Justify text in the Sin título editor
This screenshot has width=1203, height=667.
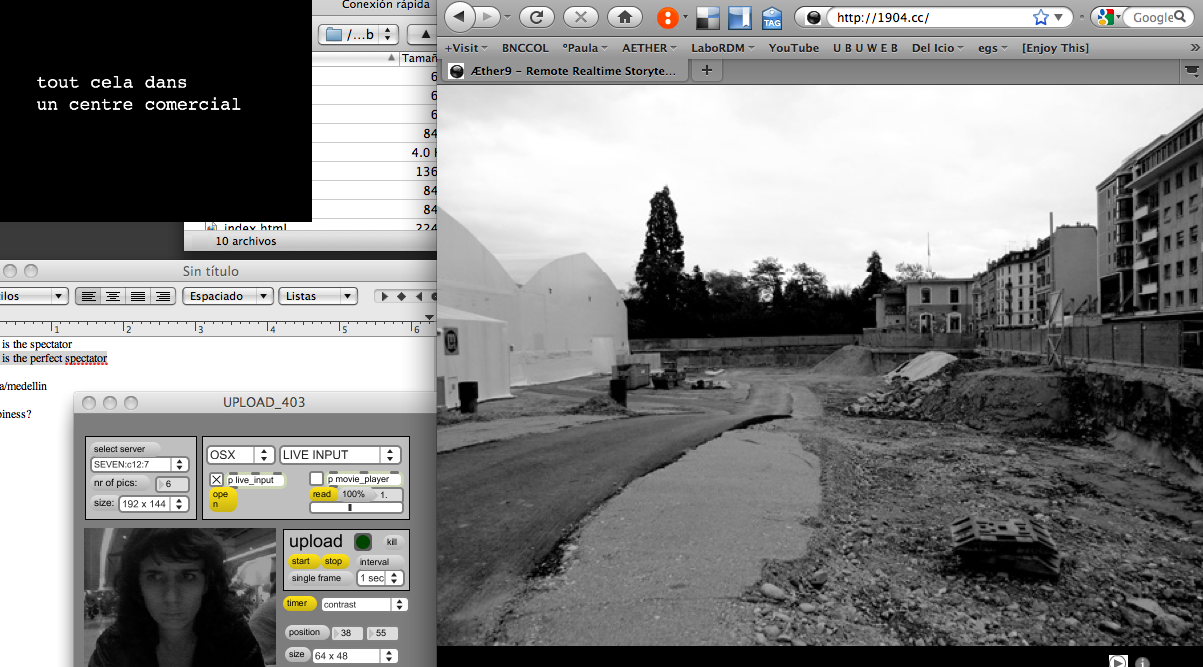pos(138,296)
